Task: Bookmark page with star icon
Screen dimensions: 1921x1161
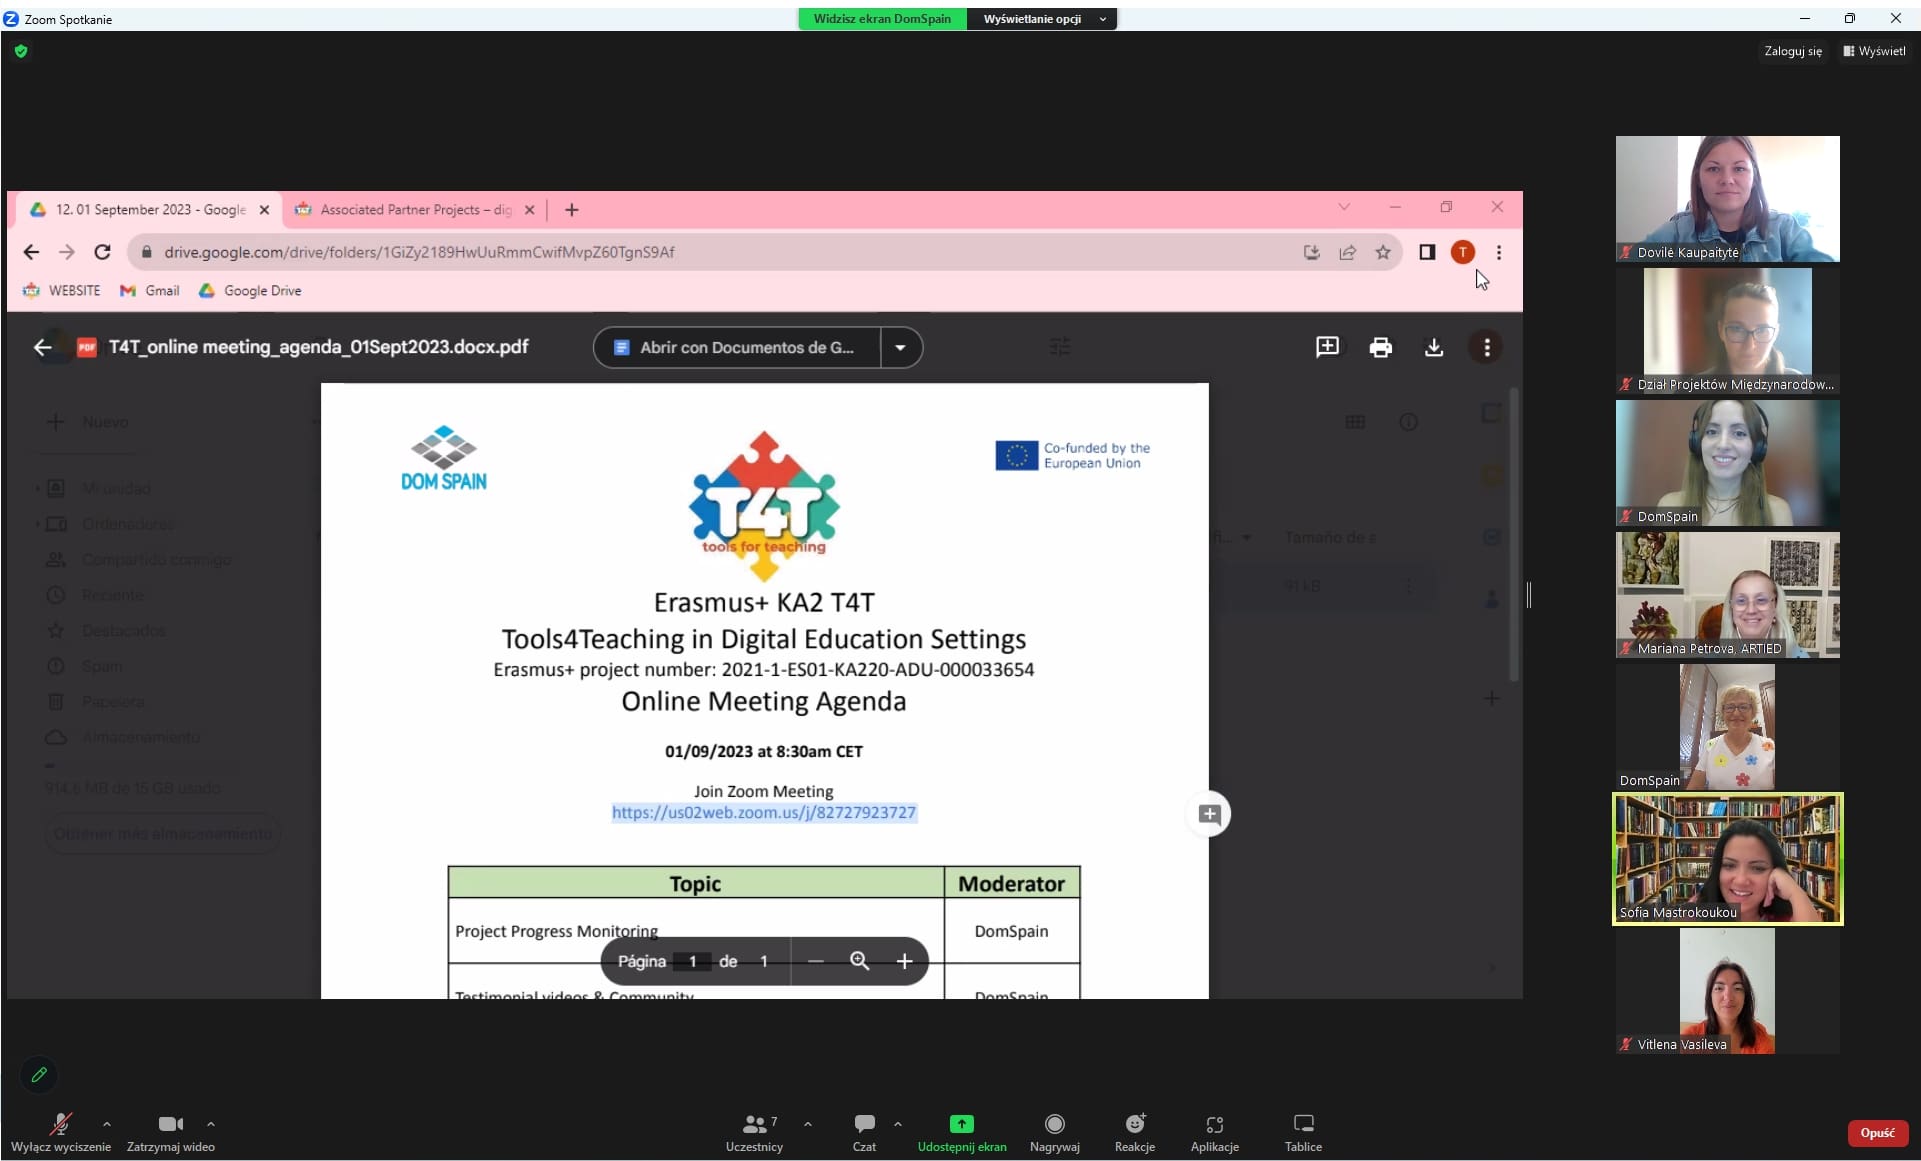Action: point(1383,252)
